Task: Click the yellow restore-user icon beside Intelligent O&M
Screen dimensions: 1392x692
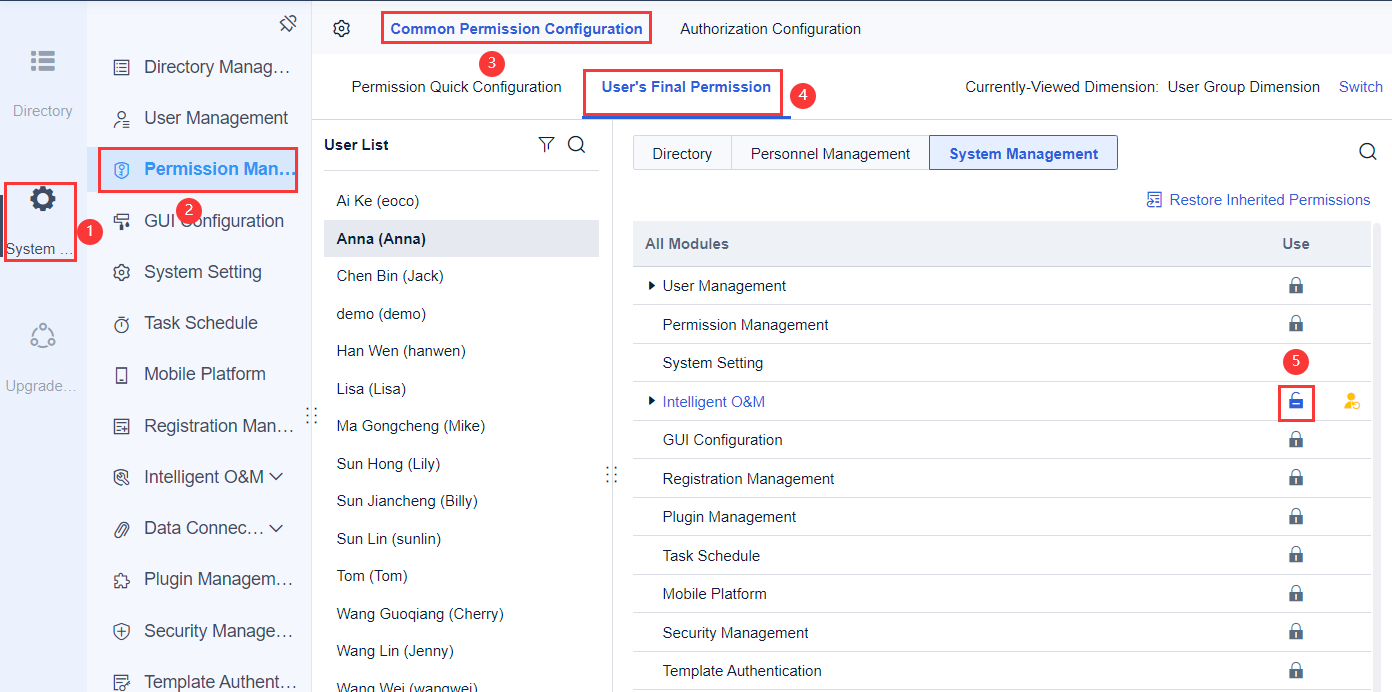Action: [1352, 401]
